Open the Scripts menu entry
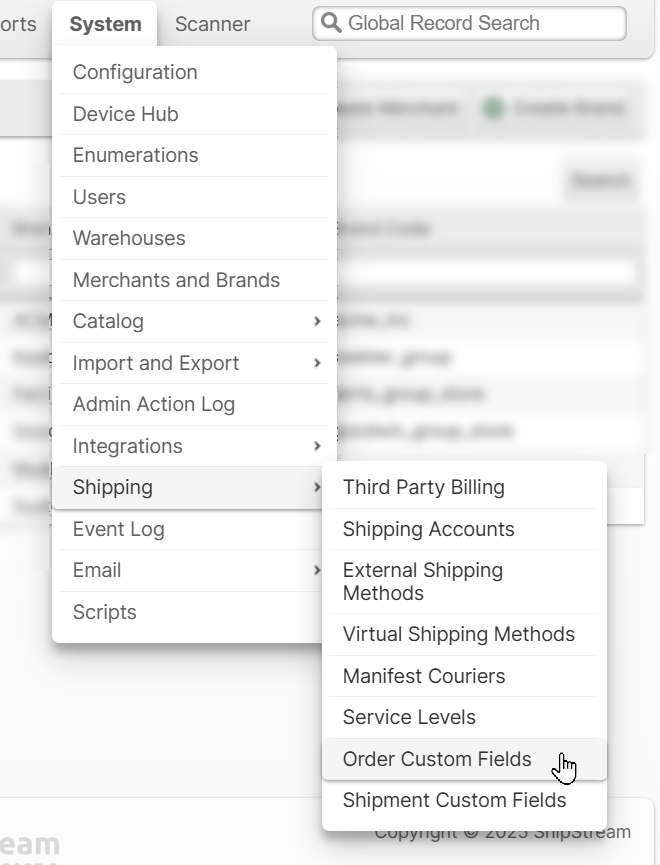The height and width of the screenshot is (865, 660). [x=104, y=612]
